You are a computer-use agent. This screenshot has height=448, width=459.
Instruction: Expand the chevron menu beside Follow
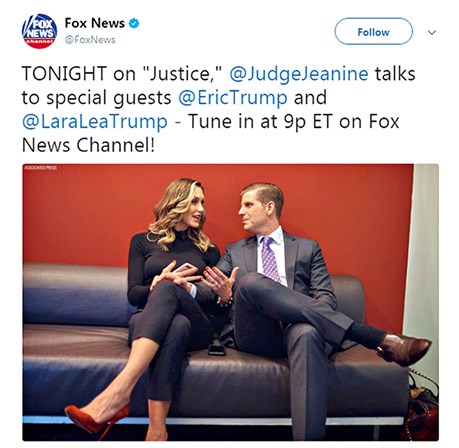432,32
